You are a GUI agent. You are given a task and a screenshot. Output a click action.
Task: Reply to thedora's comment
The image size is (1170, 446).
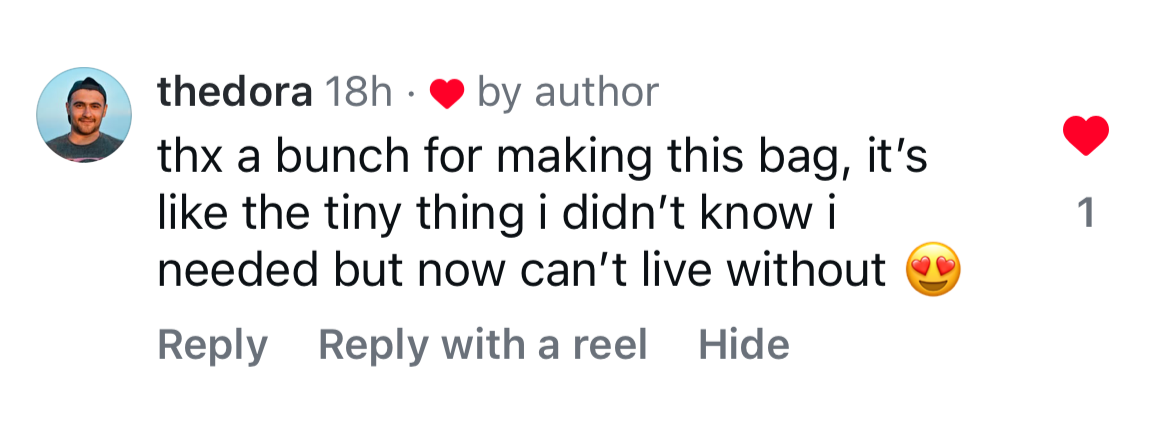click(x=212, y=346)
